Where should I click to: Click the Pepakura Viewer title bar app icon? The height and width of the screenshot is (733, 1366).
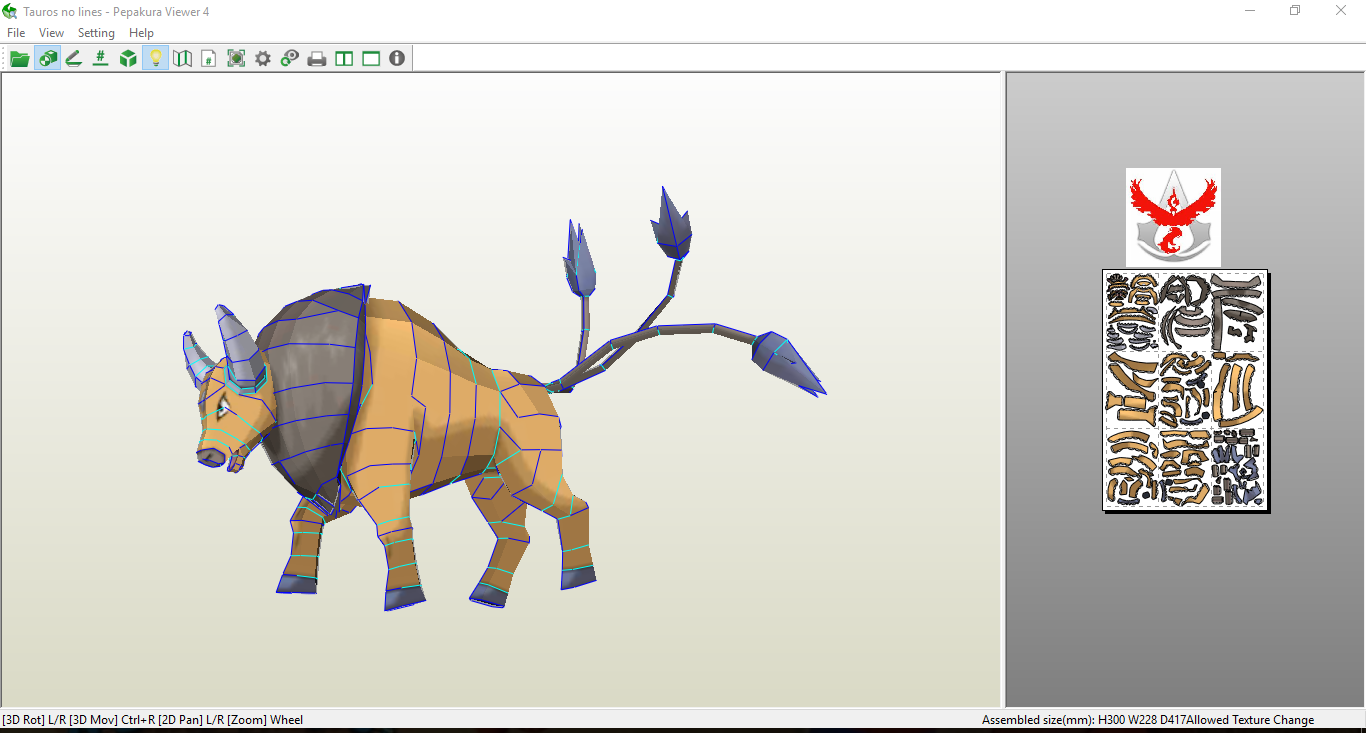[x=10, y=11]
